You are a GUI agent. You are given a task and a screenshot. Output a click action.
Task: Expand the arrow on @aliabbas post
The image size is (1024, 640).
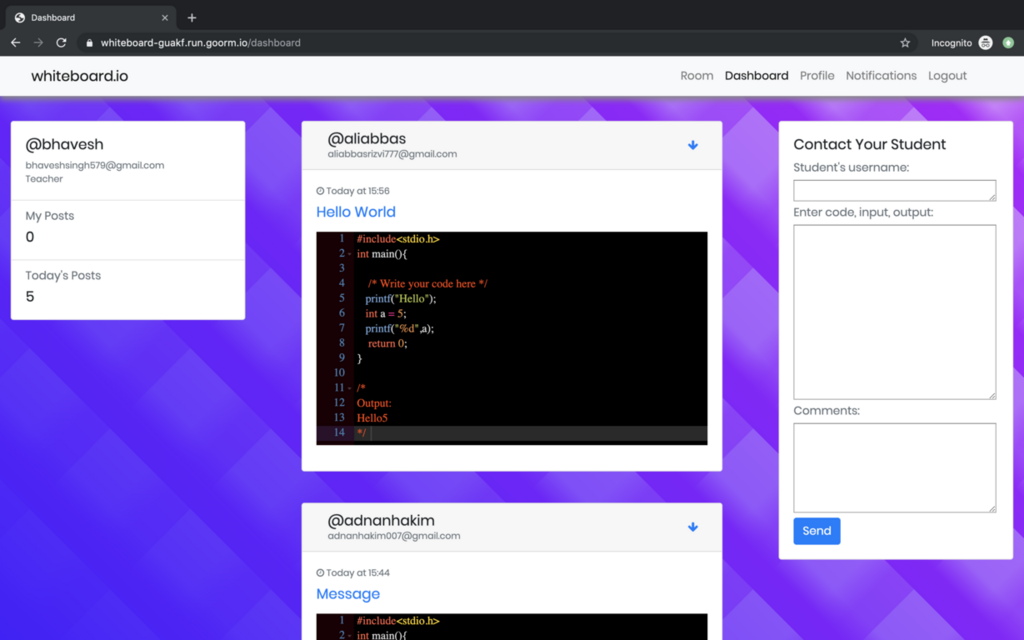693,145
